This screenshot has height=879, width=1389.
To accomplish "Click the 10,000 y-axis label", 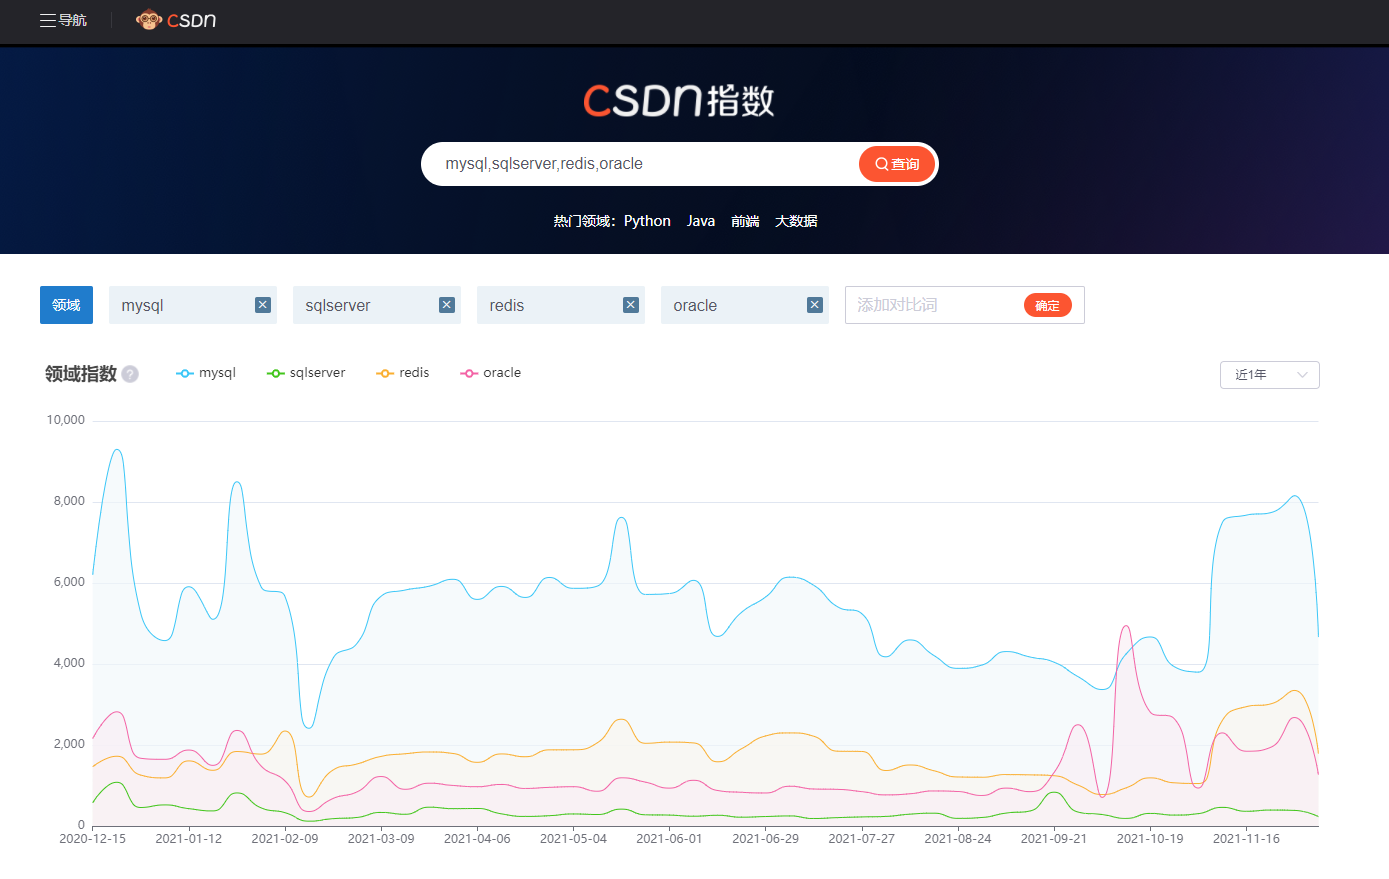I will click(66, 420).
